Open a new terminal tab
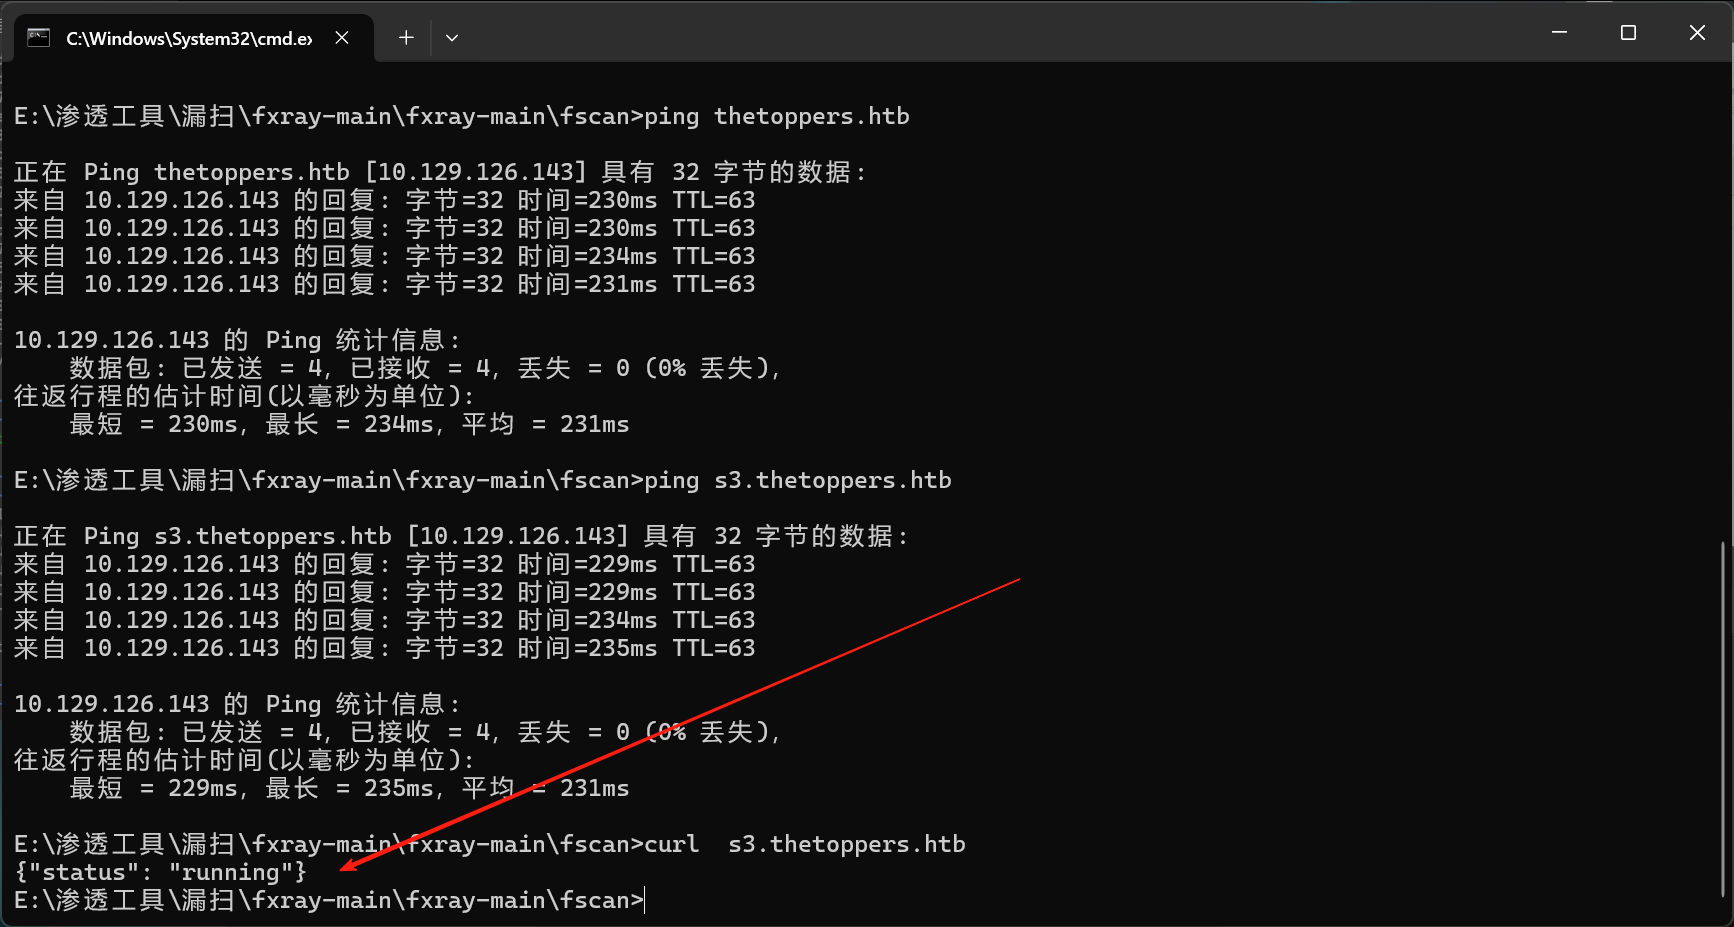1734x927 pixels. pos(406,38)
